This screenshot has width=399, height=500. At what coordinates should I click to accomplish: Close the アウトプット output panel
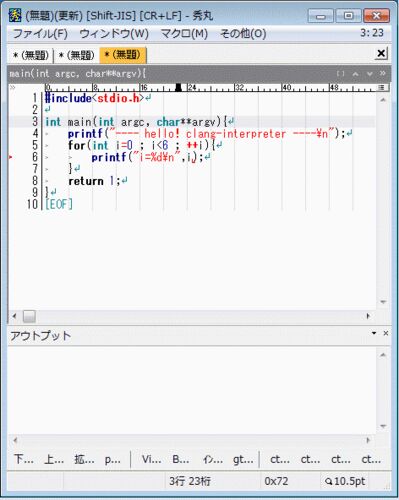(x=386, y=333)
